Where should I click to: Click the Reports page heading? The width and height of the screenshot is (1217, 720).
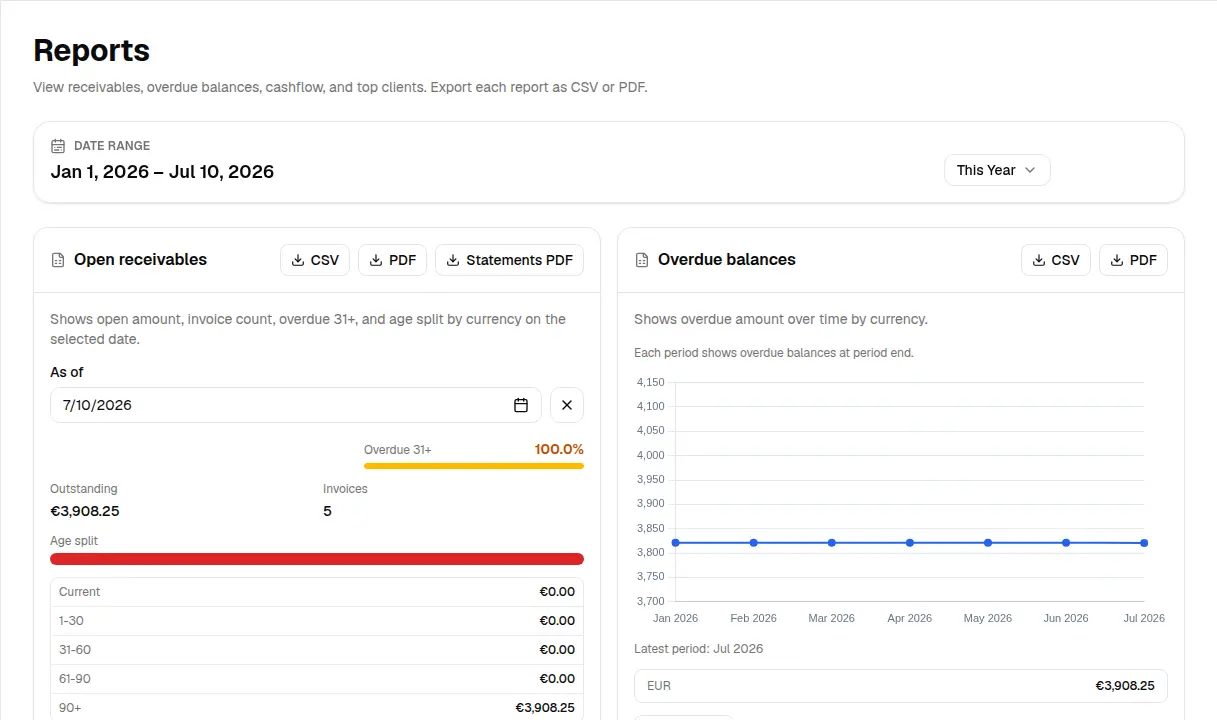(x=92, y=50)
